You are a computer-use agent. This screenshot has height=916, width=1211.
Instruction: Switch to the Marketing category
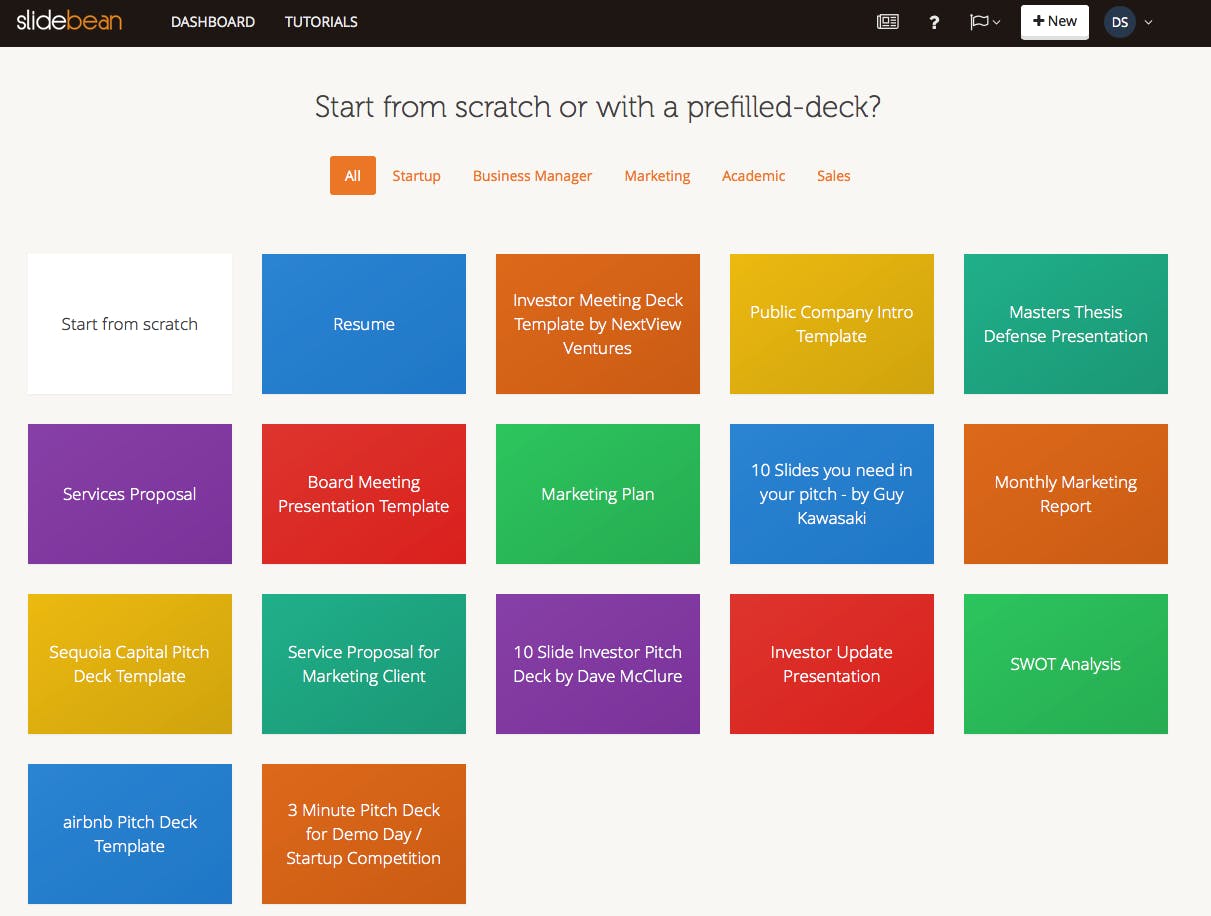point(657,176)
